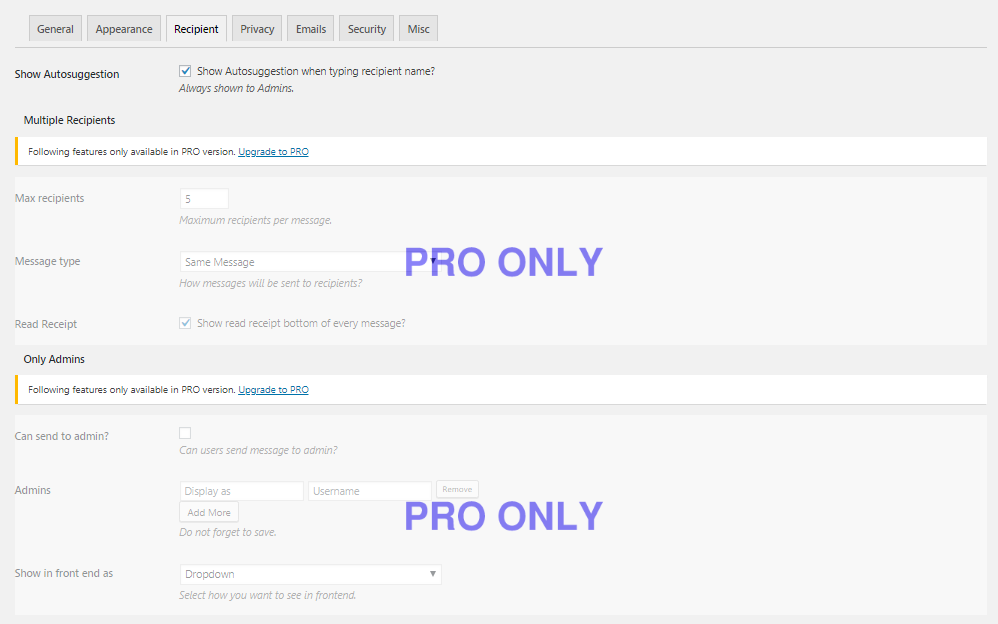
Task: Click the Add More button
Action: pos(209,513)
